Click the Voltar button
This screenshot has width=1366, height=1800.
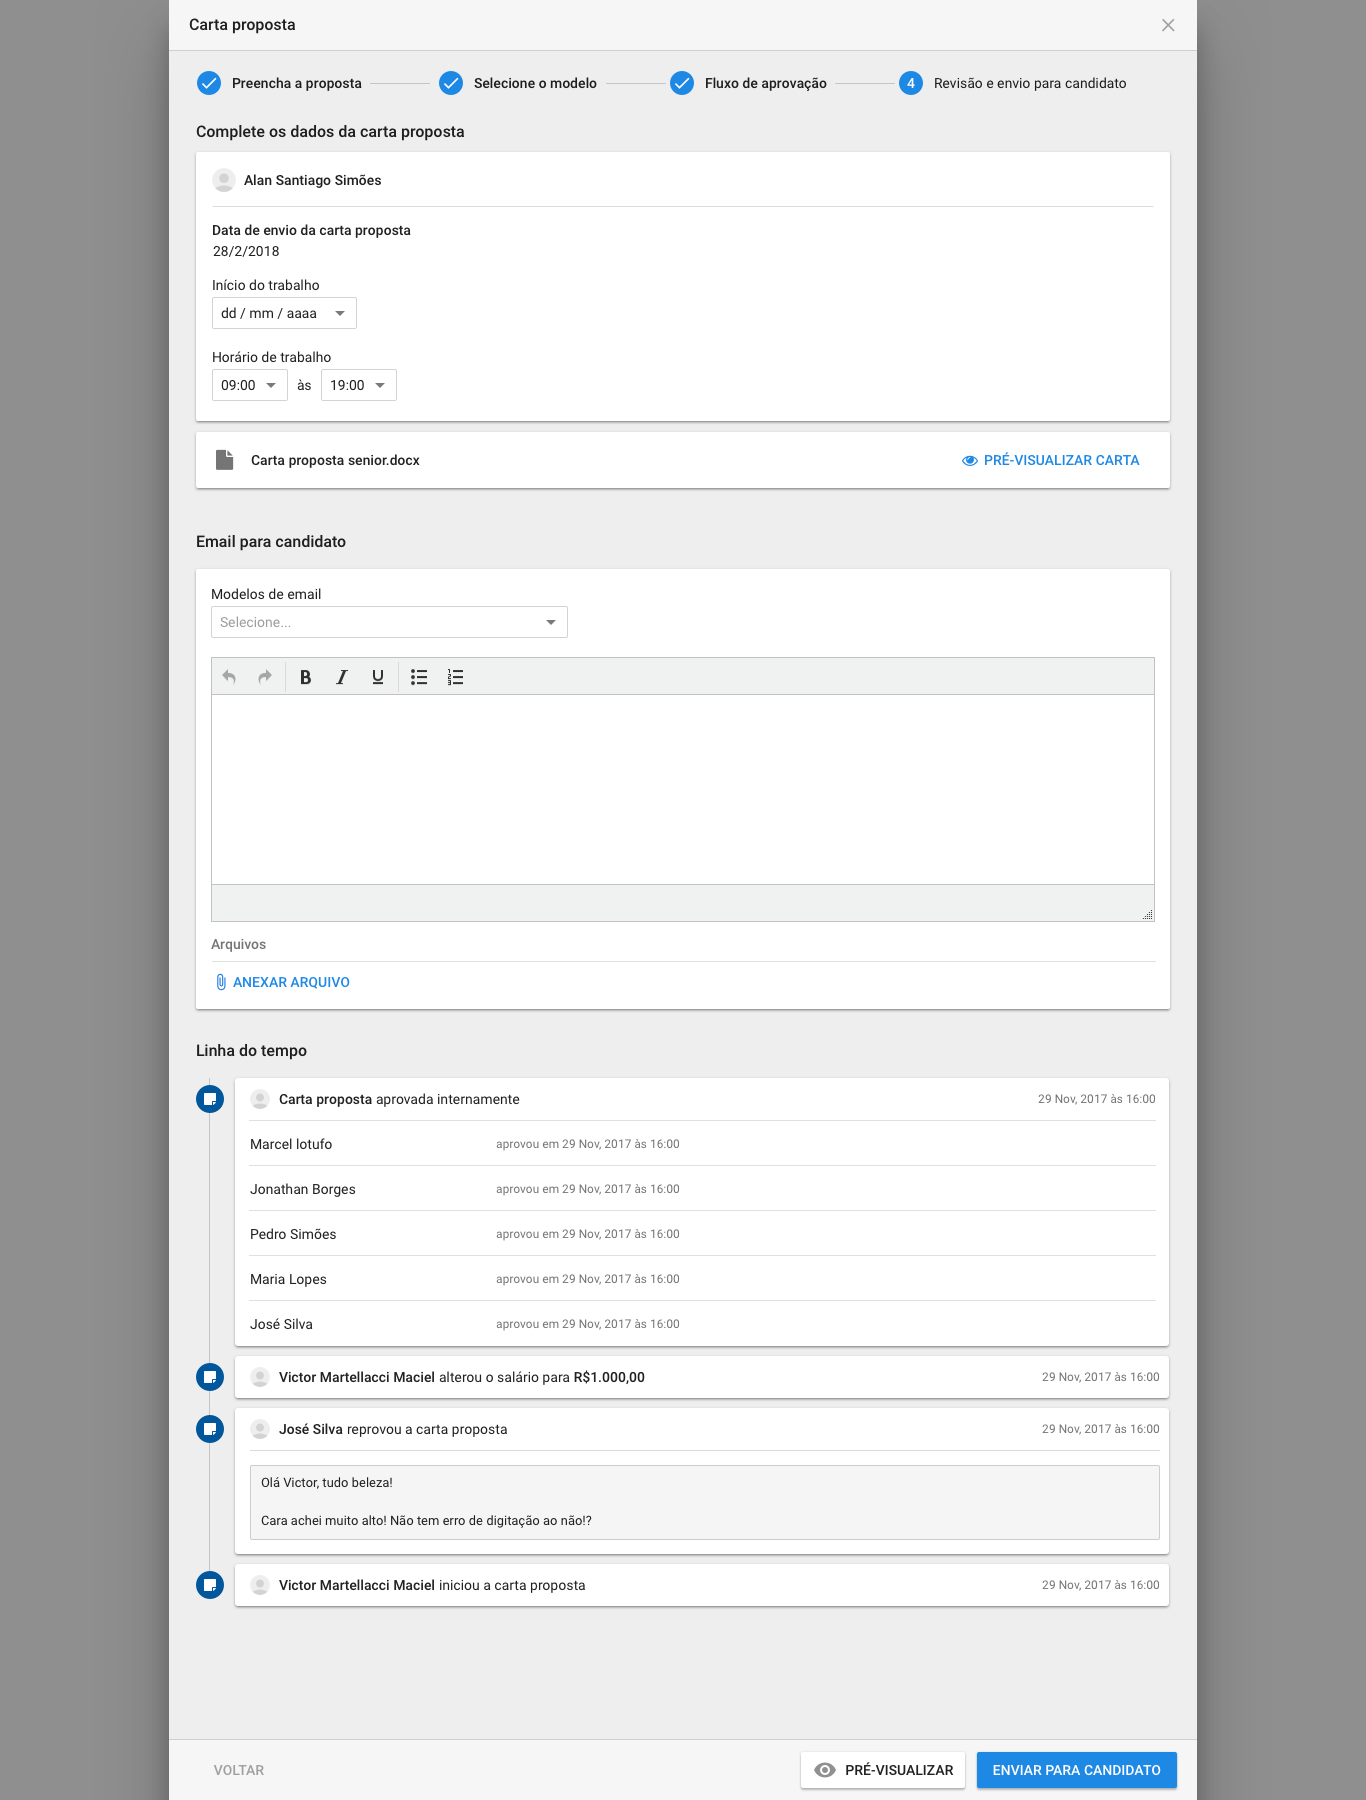(239, 1770)
